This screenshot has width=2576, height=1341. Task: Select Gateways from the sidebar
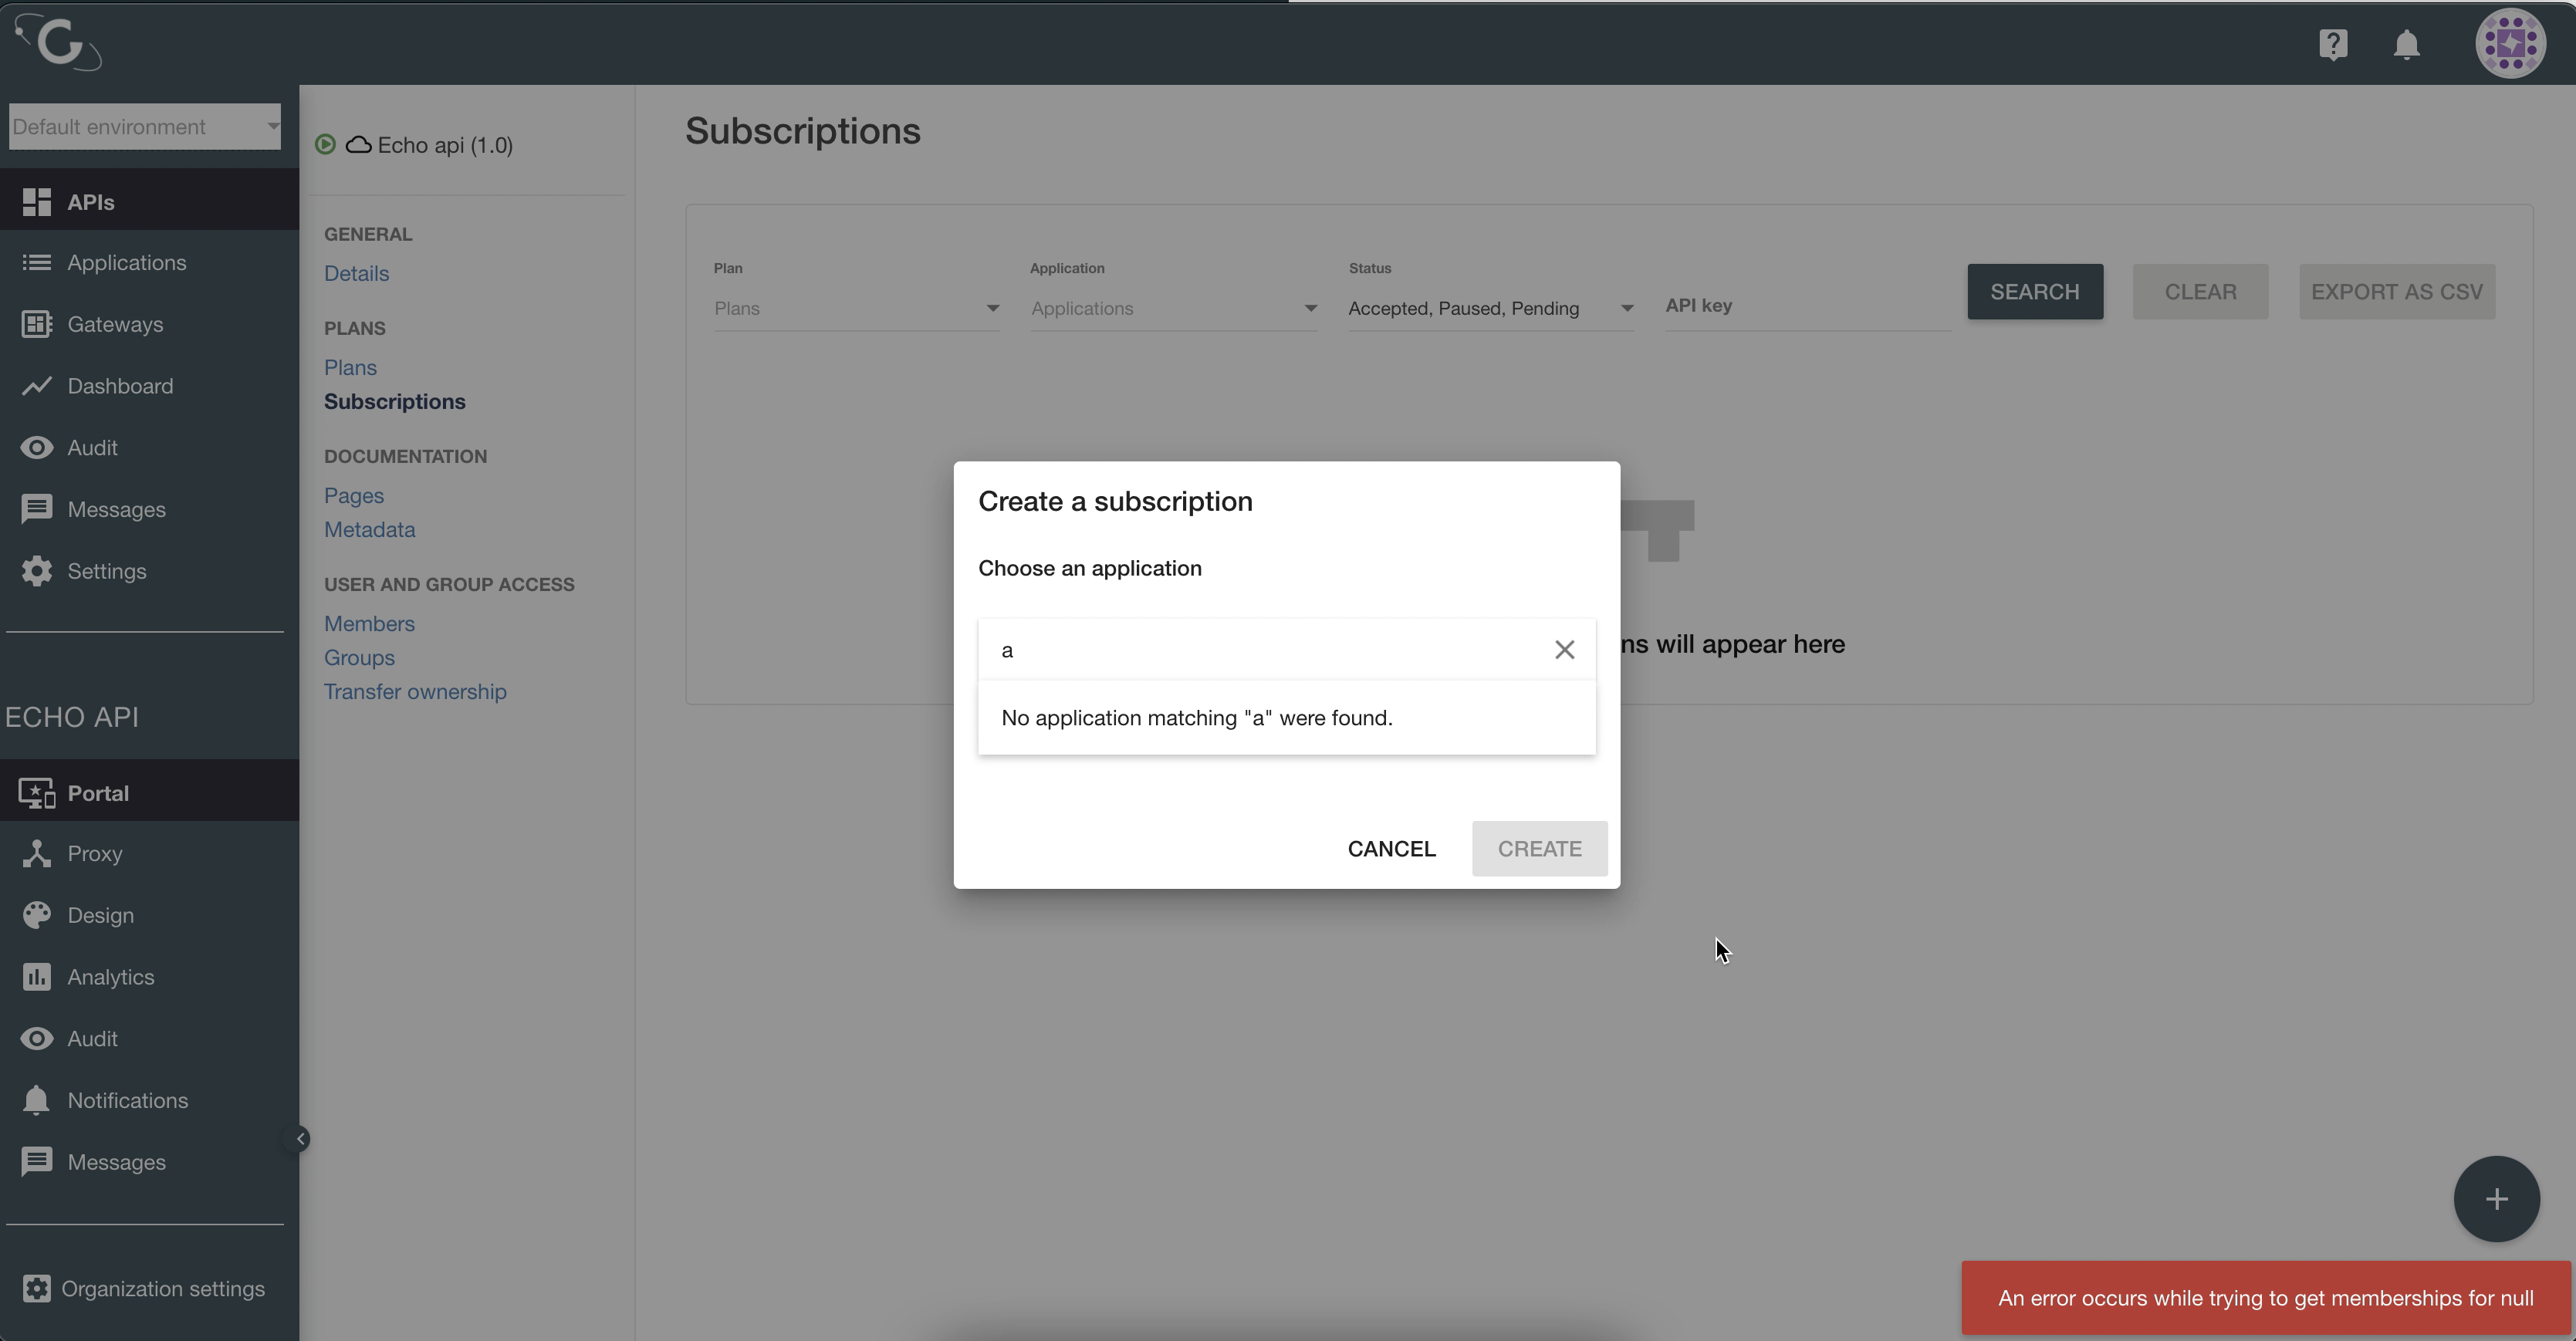[115, 324]
